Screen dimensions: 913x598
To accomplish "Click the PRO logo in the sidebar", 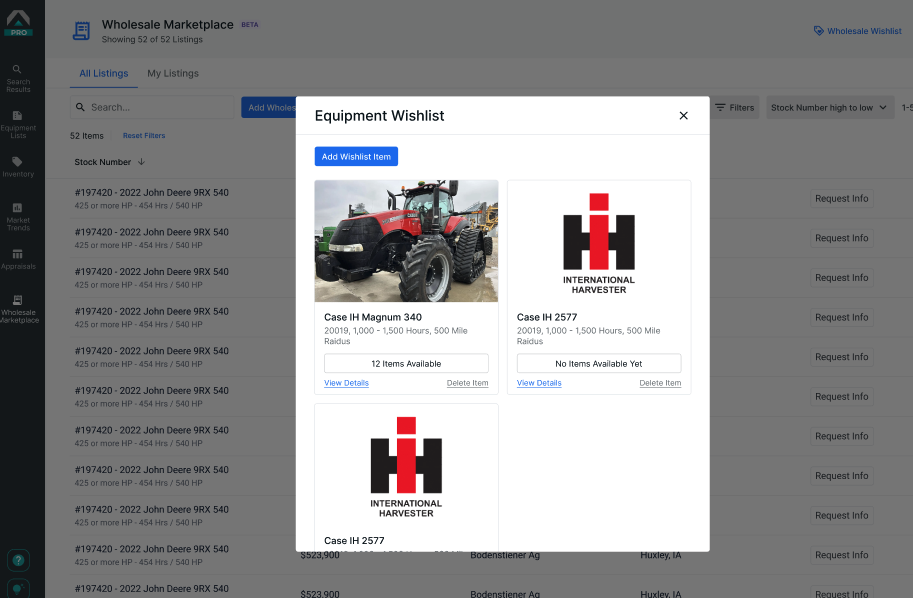I will (x=18, y=23).
